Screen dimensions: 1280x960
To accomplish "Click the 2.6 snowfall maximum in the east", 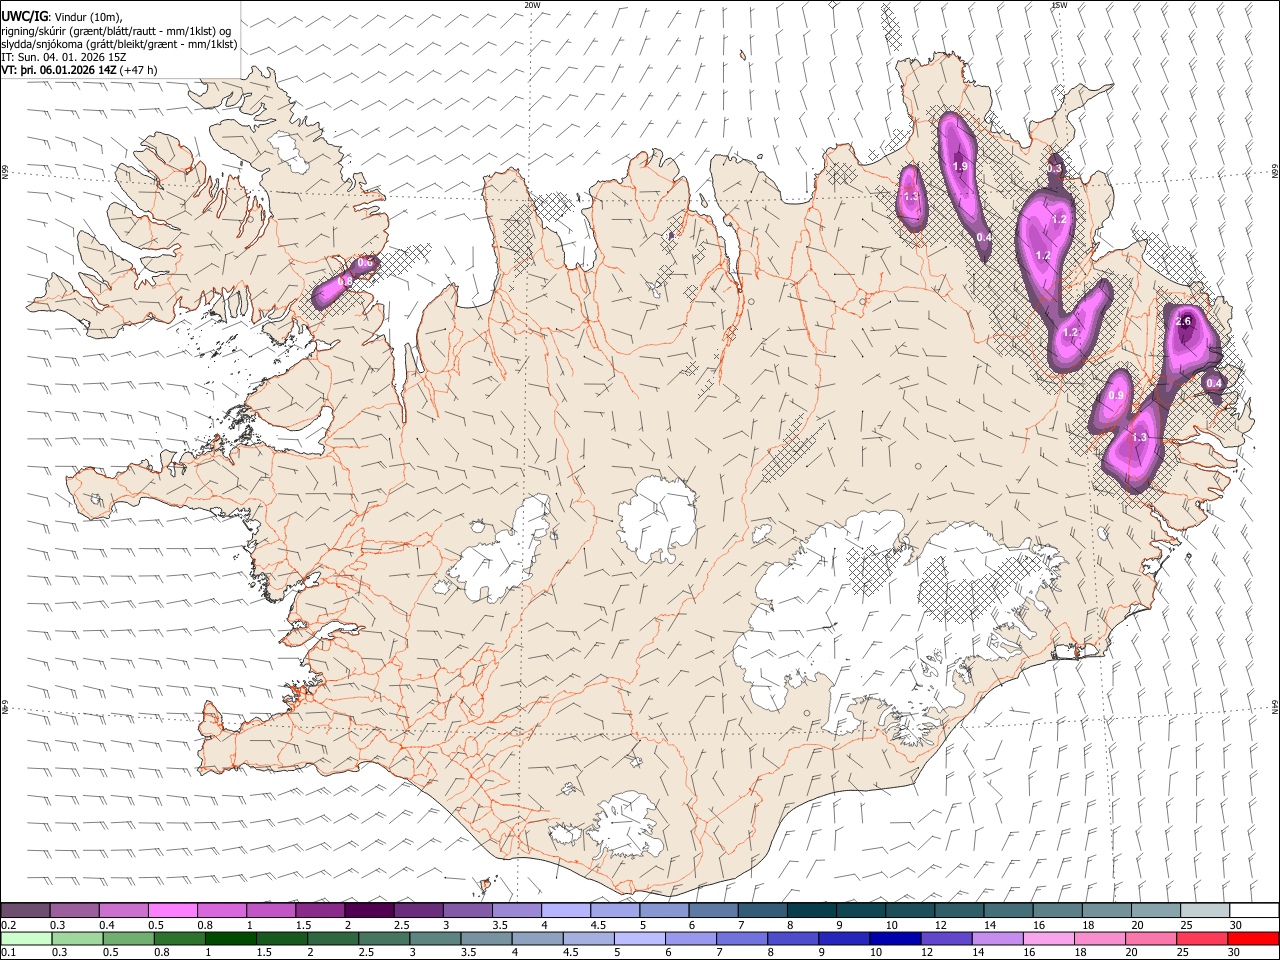I will tap(1184, 321).
